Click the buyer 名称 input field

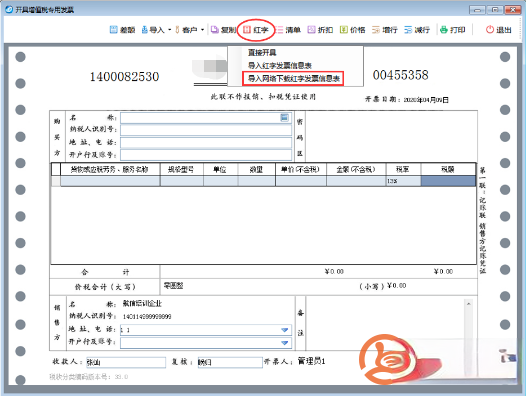206,118
